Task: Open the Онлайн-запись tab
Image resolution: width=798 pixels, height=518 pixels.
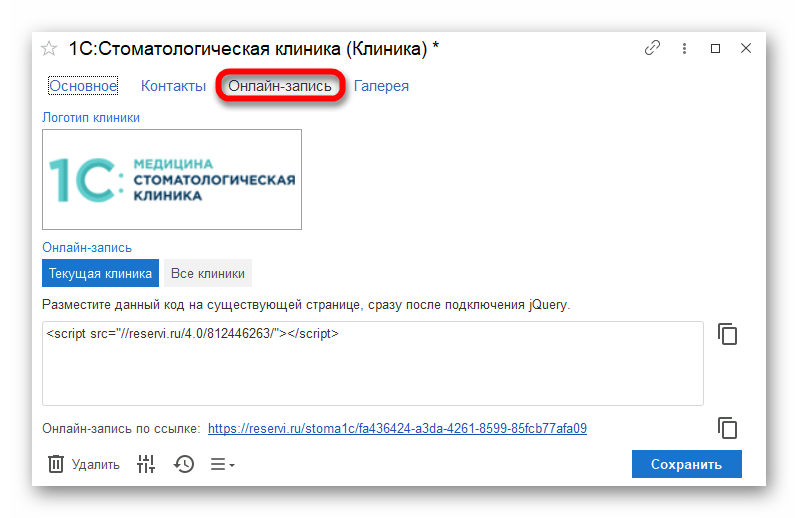Action: pyautogui.click(x=279, y=85)
